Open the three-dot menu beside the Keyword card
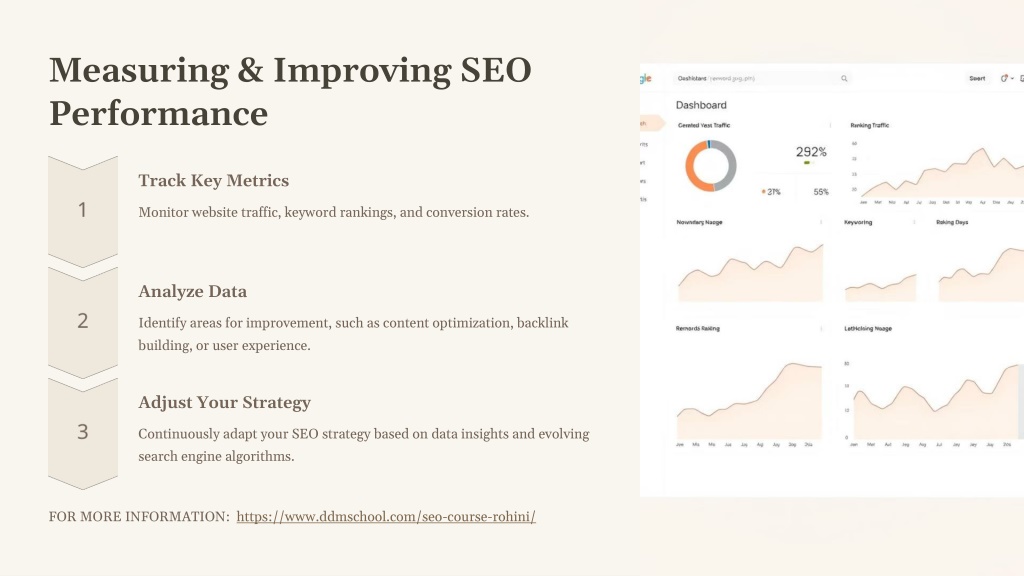The image size is (1024, 576). coord(914,222)
